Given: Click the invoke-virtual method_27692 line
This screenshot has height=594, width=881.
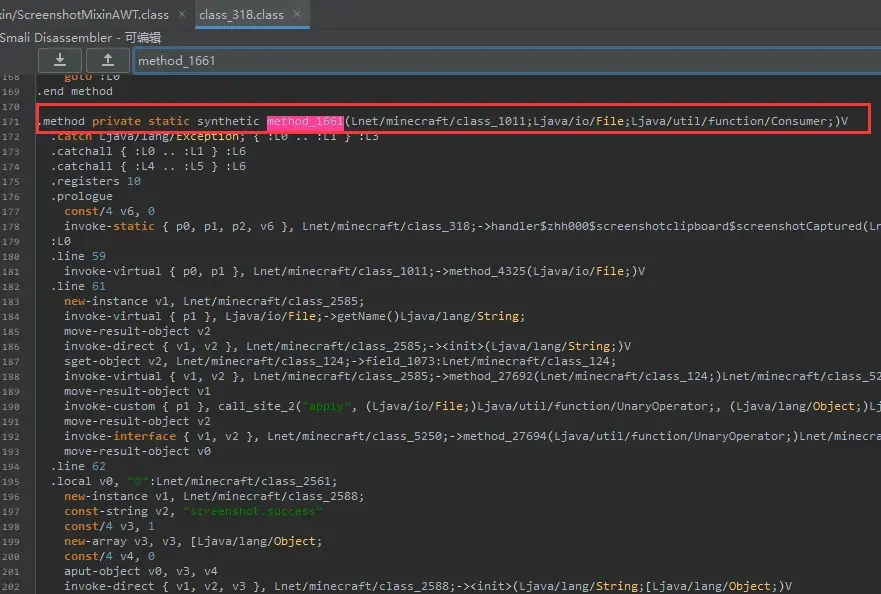Looking at the screenshot, I should point(472,377).
